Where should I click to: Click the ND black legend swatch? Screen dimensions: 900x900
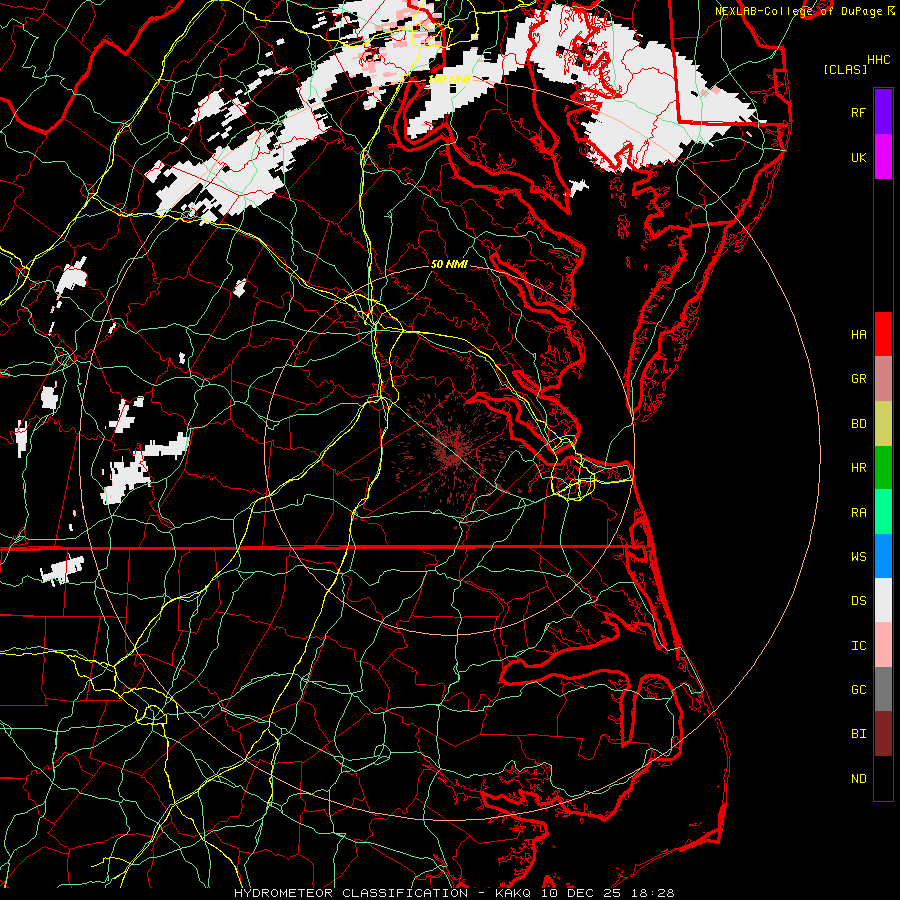[883, 778]
